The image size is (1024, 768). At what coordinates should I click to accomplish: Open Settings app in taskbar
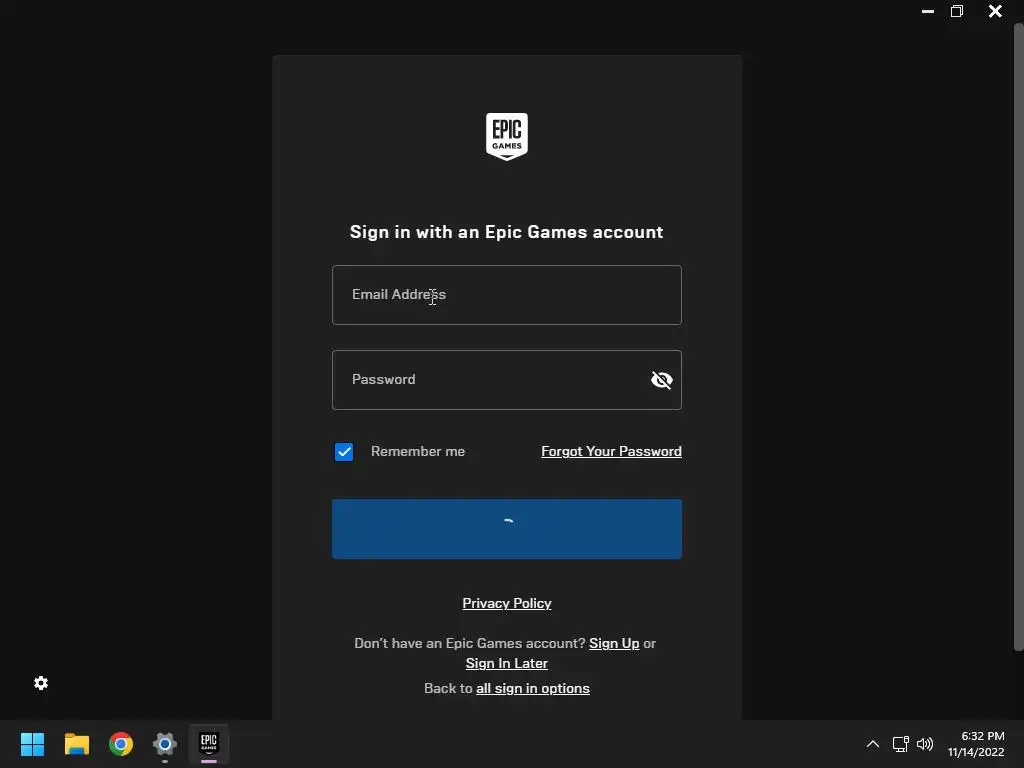165,744
